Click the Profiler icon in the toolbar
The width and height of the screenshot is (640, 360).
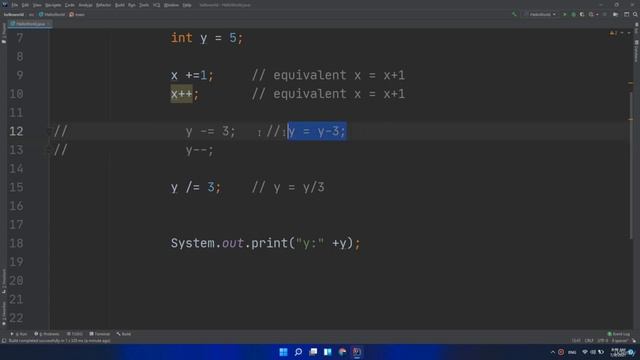(x=592, y=14)
